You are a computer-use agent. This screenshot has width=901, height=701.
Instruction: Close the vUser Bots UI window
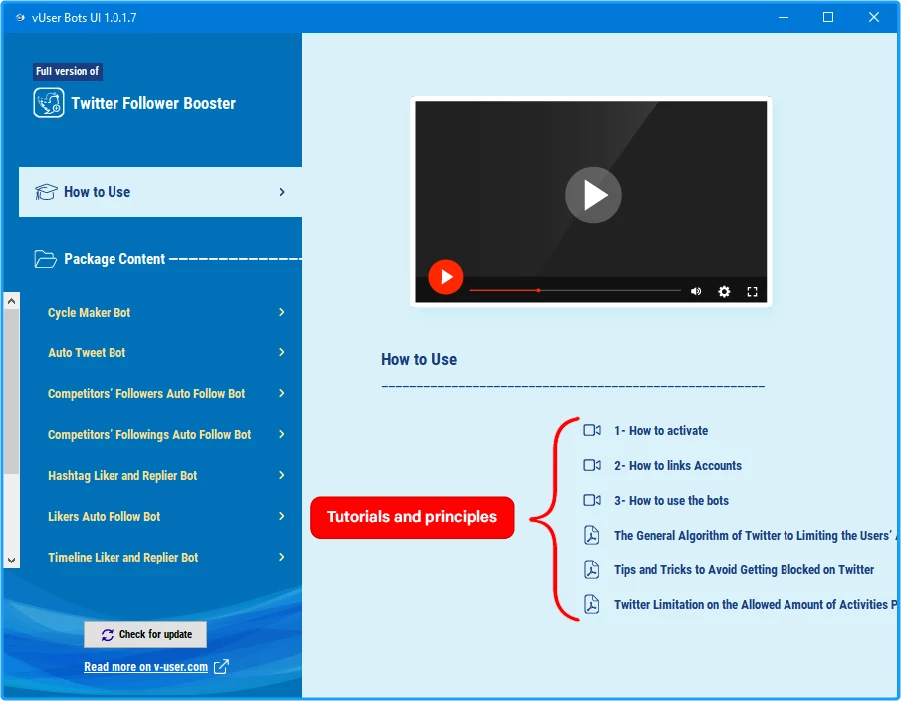(x=873, y=17)
